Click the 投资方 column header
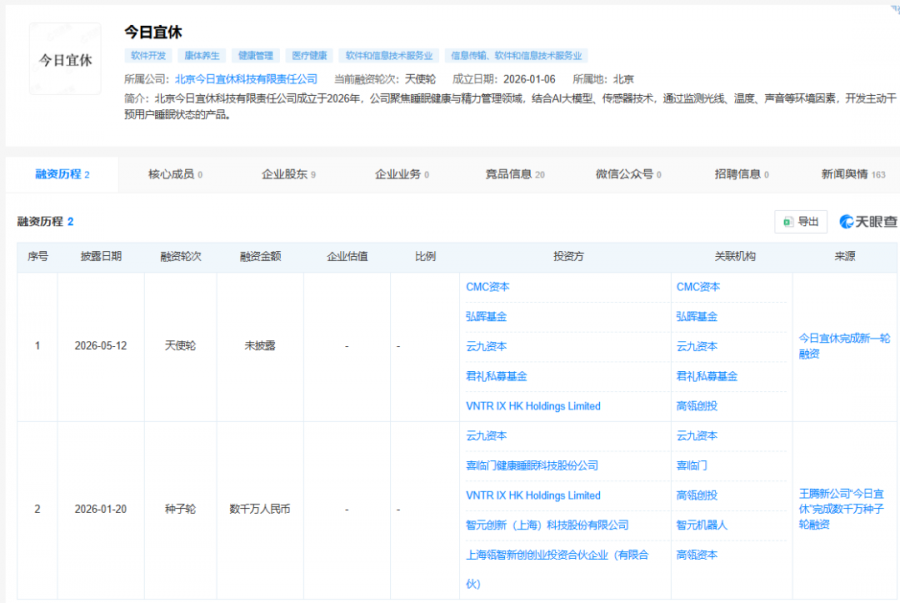This screenshot has height=603, width=900. (568, 256)
